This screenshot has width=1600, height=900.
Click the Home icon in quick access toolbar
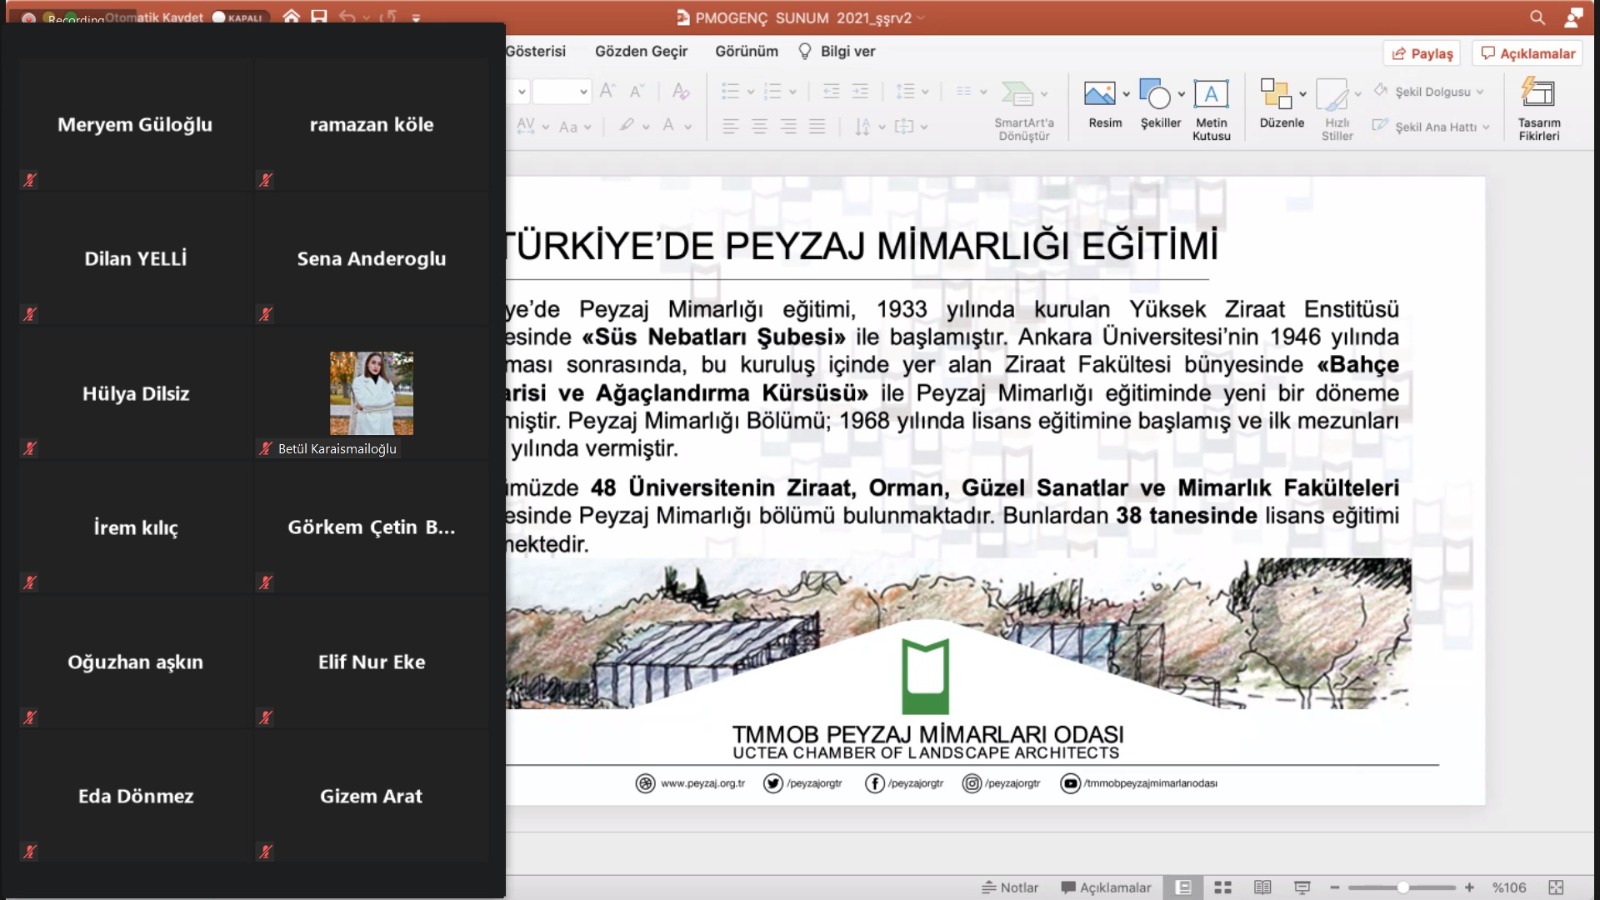pyautogui.click(x=291, y=17)
